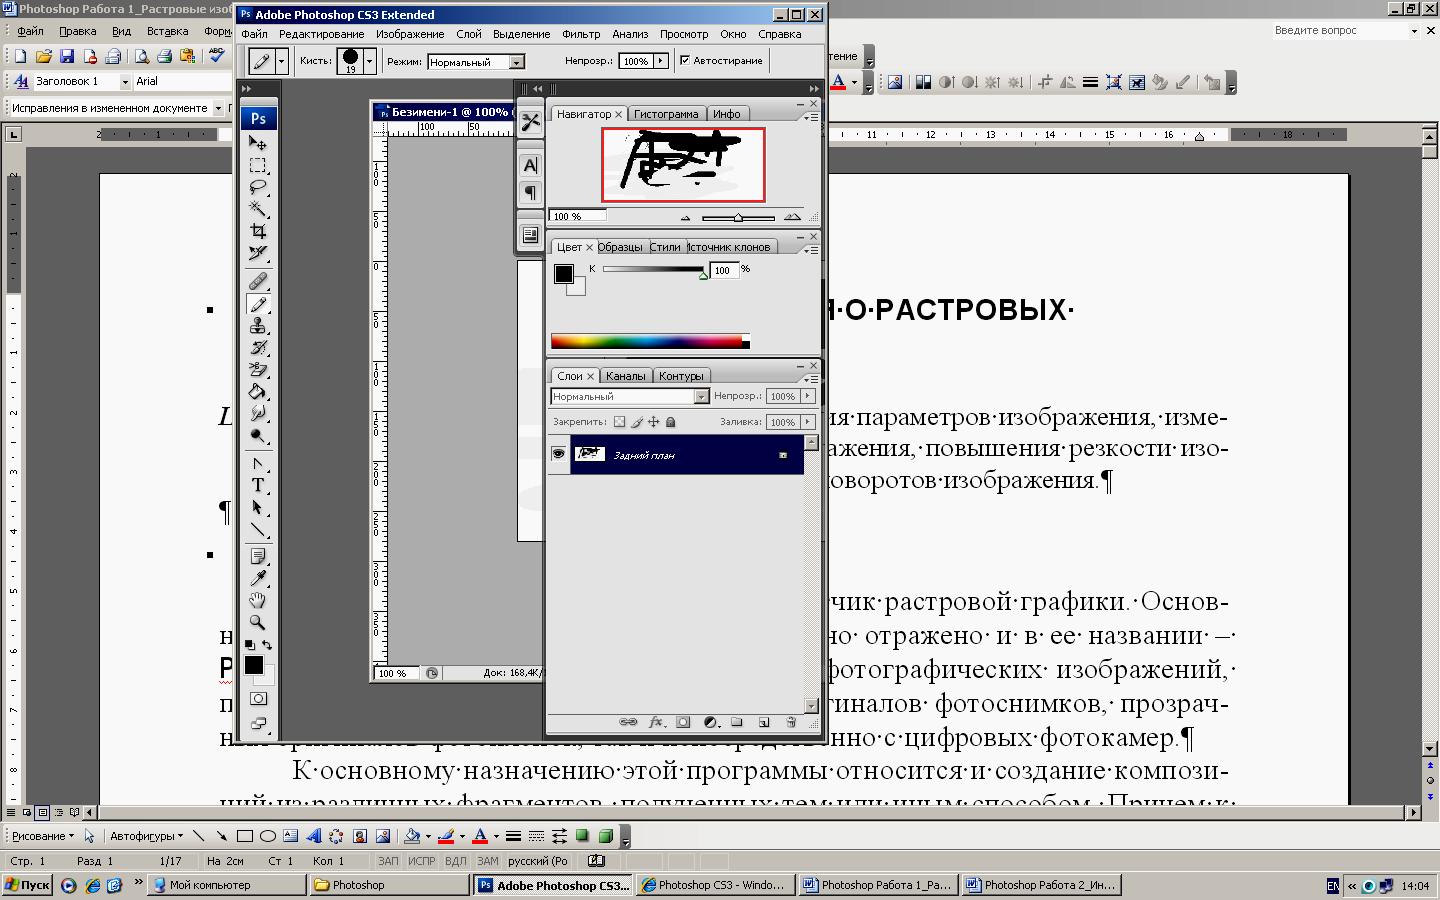1440x900 pixels.
Task: Toggle lock all for layer
Action: 671,422
